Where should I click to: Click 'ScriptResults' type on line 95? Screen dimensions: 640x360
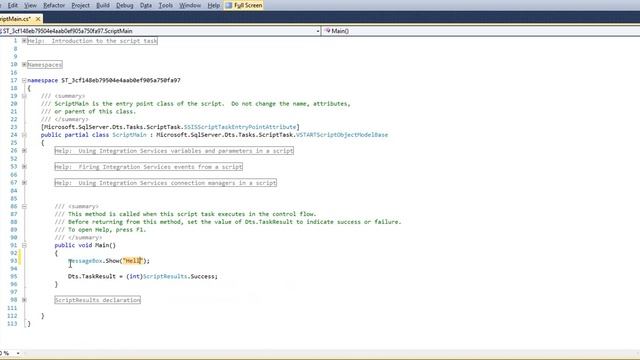(165, 276)
